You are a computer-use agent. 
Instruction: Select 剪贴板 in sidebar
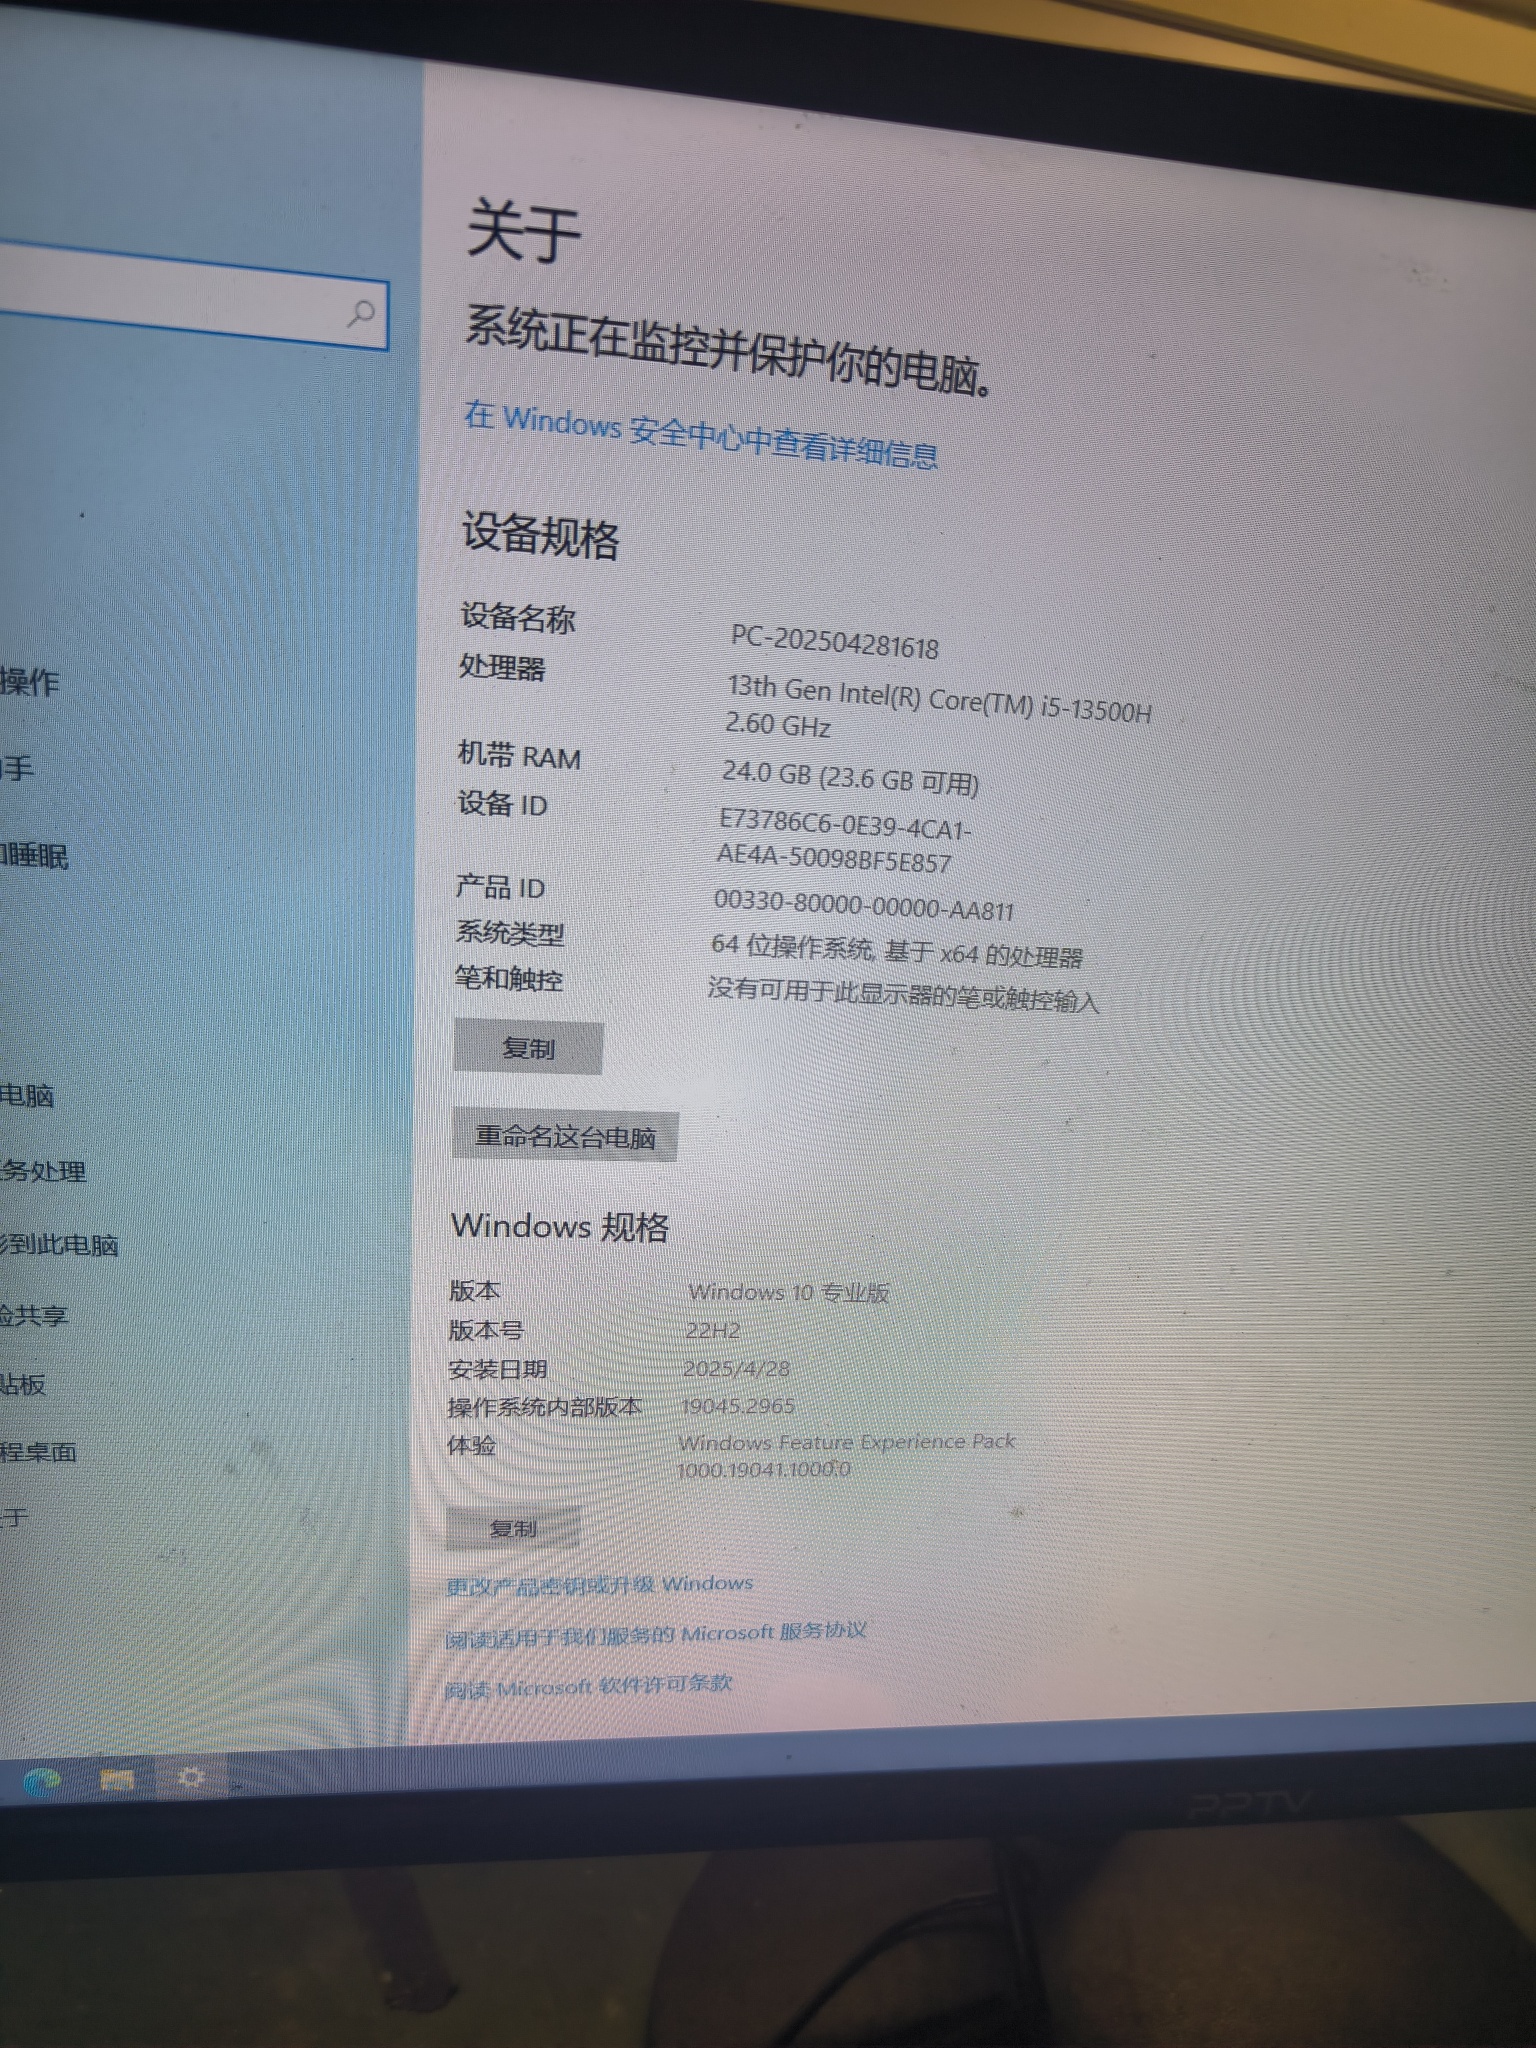(23, 1384)
